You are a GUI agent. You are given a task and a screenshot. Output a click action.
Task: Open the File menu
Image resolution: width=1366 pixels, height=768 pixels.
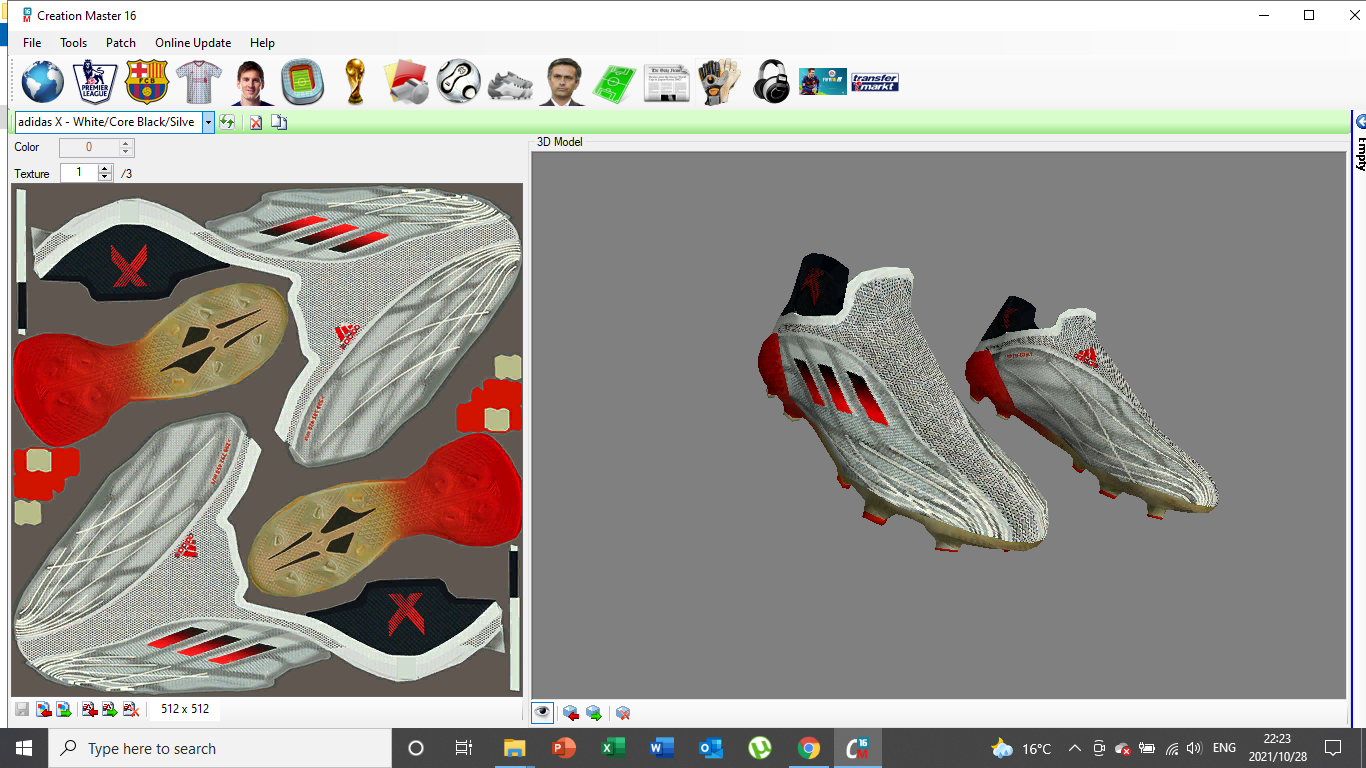[32, 43]
